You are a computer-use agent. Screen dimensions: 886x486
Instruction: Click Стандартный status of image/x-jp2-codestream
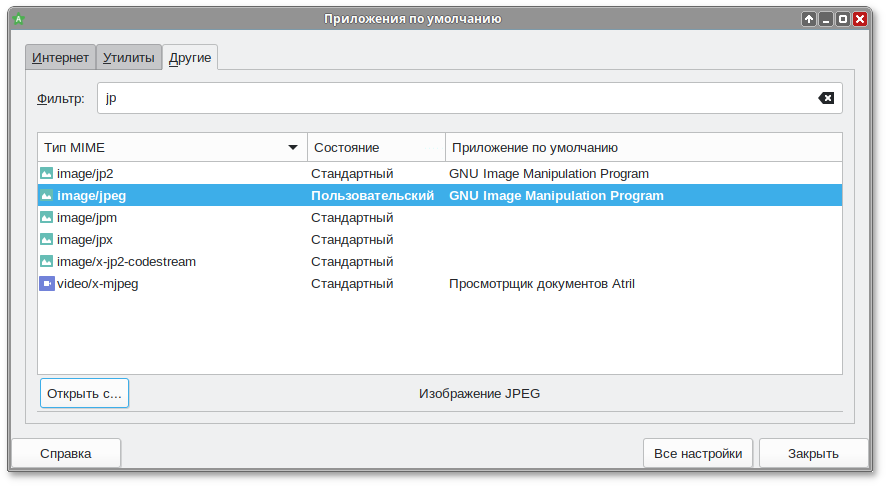(352, 262)
